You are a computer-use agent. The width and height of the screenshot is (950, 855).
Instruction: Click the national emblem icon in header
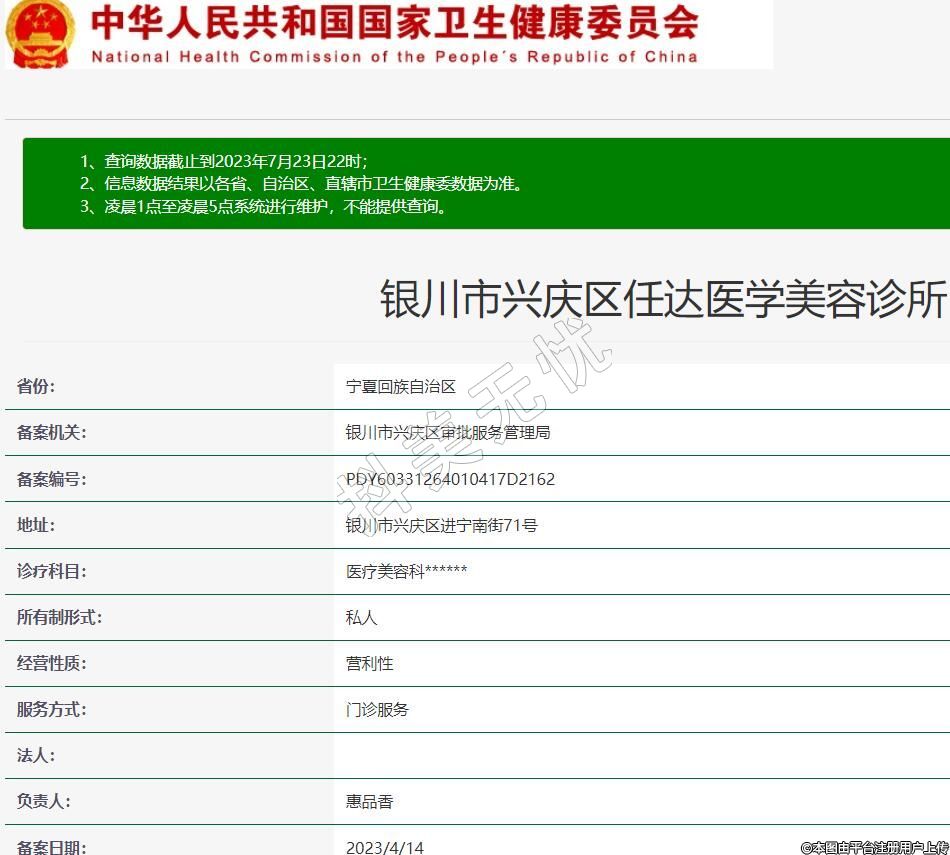40,33
